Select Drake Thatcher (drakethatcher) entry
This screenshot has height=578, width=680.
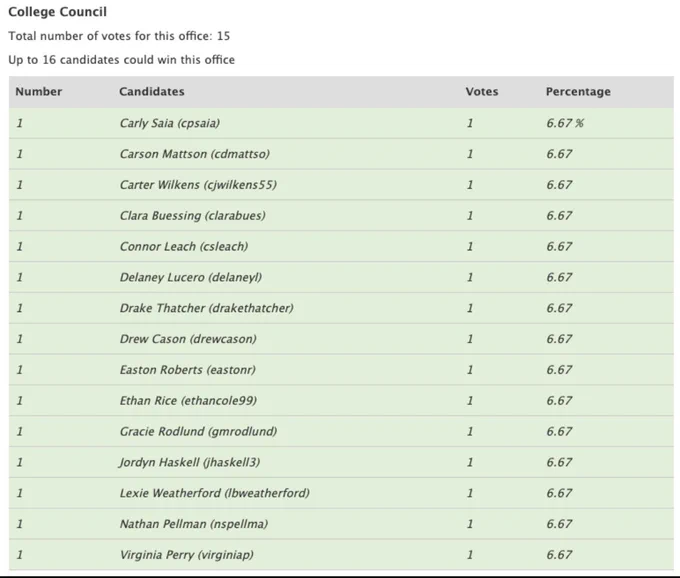pos(341,308)
